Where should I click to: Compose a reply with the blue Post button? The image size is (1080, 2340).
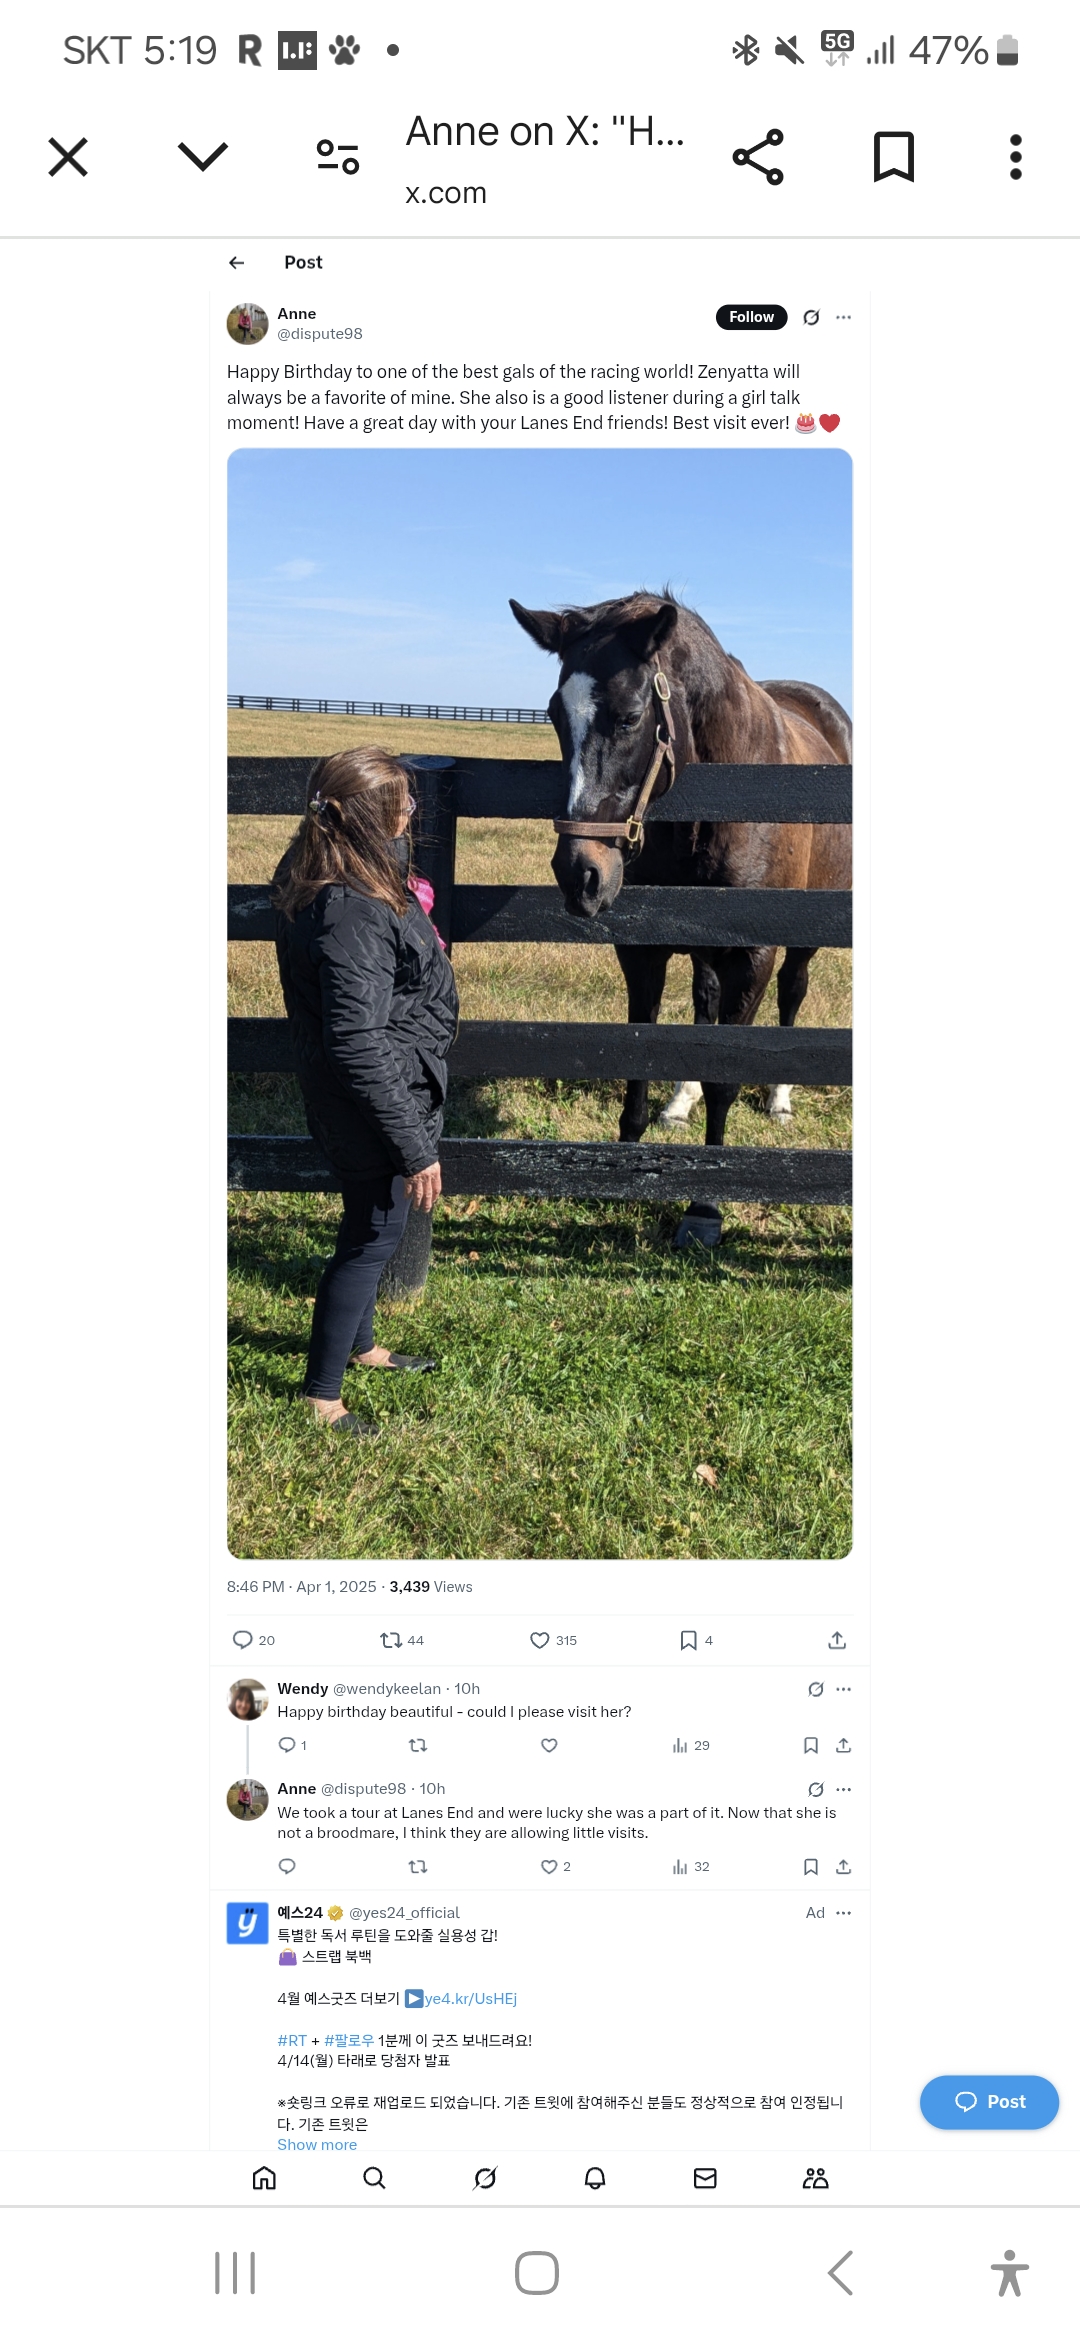point(989,2102)
